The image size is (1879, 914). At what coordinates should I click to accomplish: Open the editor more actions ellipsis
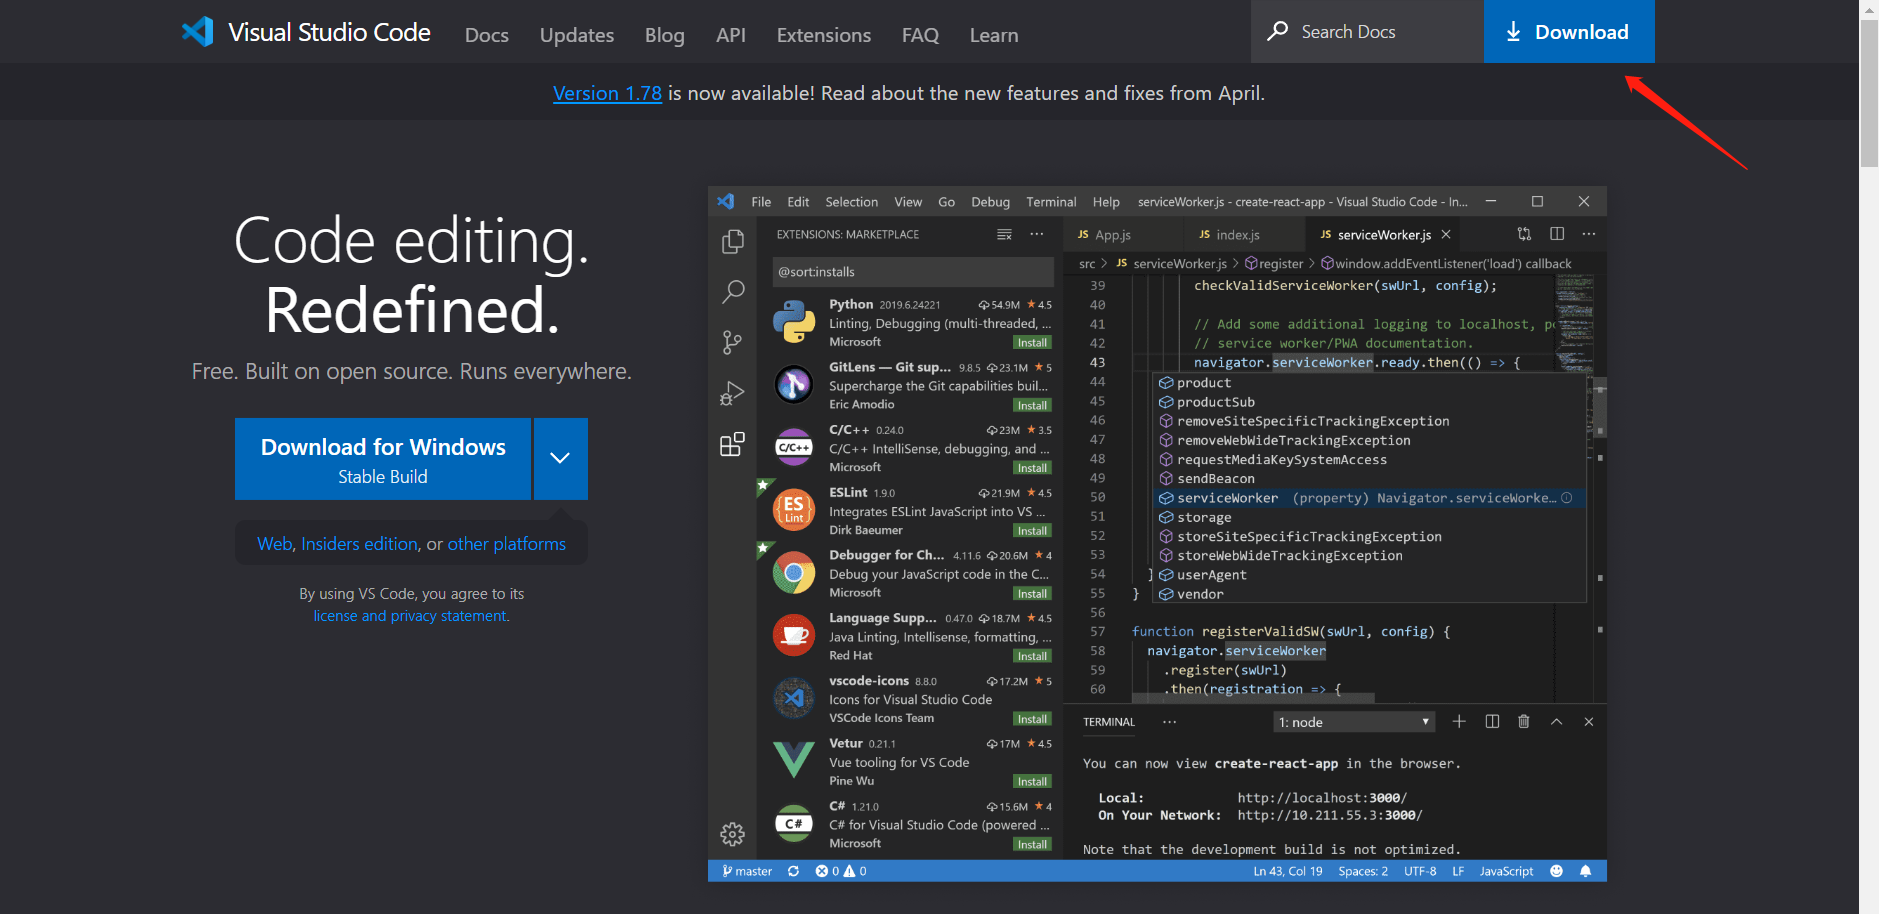(1589, 234)
